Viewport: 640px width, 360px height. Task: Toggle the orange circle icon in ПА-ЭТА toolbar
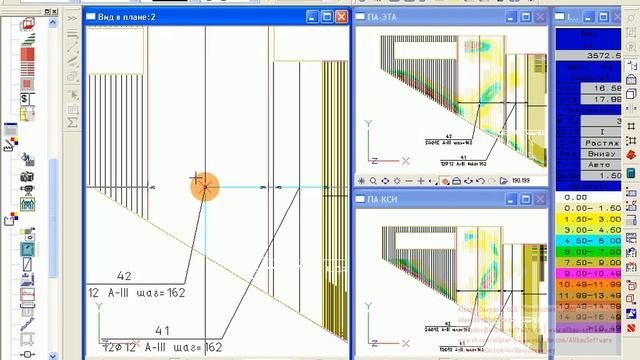[444, 181]
